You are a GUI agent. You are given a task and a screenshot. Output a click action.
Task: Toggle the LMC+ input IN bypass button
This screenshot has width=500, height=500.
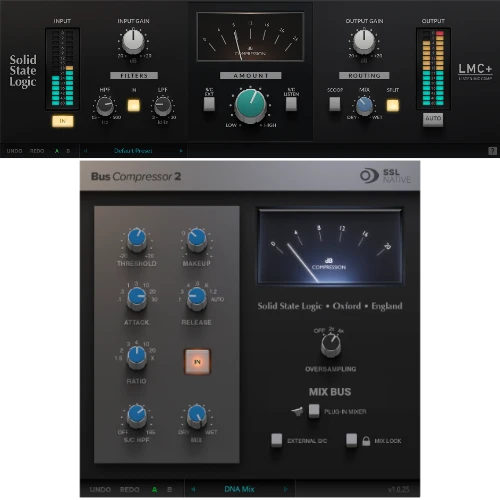point(63,121)
